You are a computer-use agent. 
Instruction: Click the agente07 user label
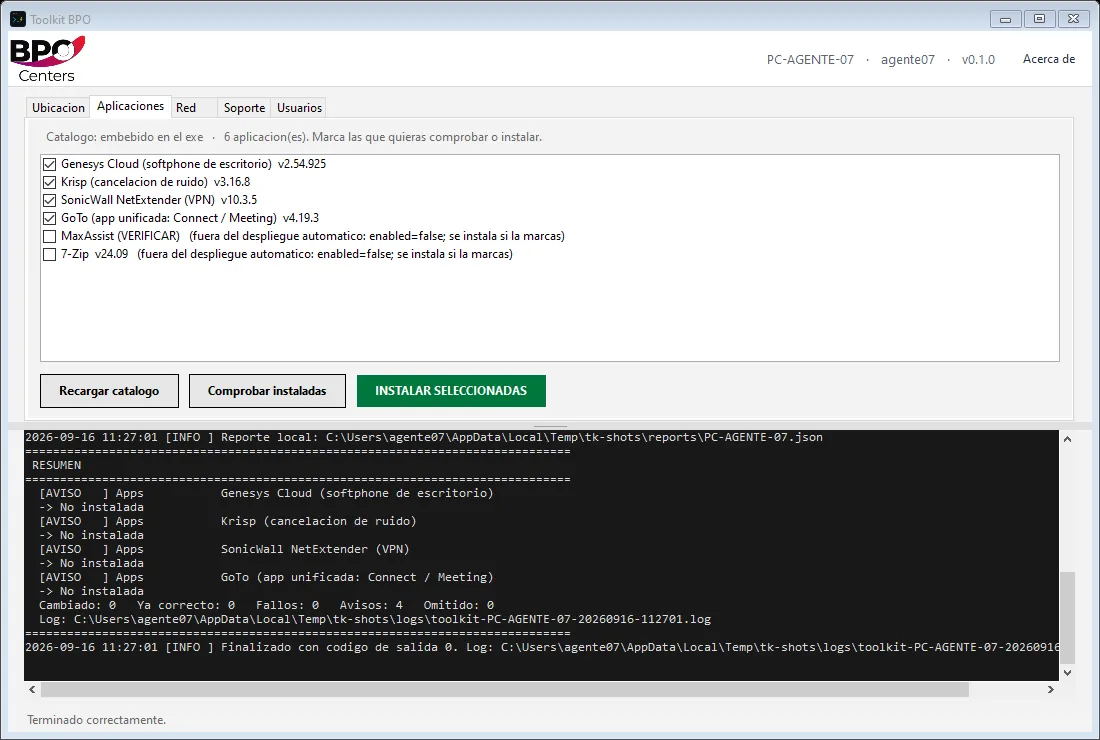[908, 60]
